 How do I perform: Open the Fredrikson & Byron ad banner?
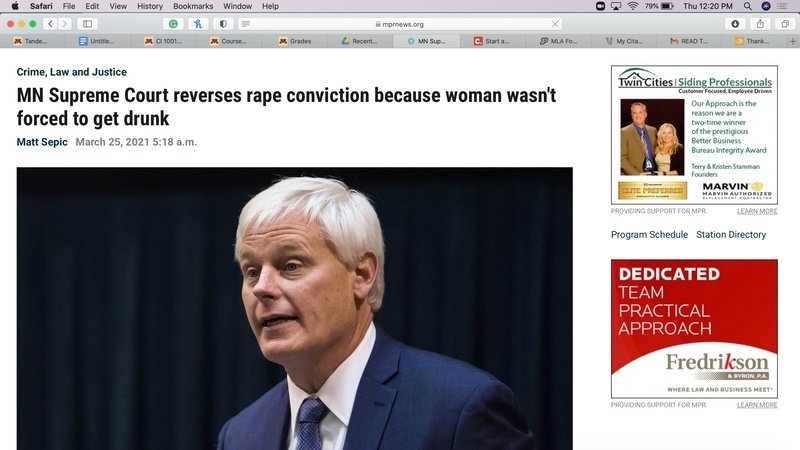[x=694, y=329]
